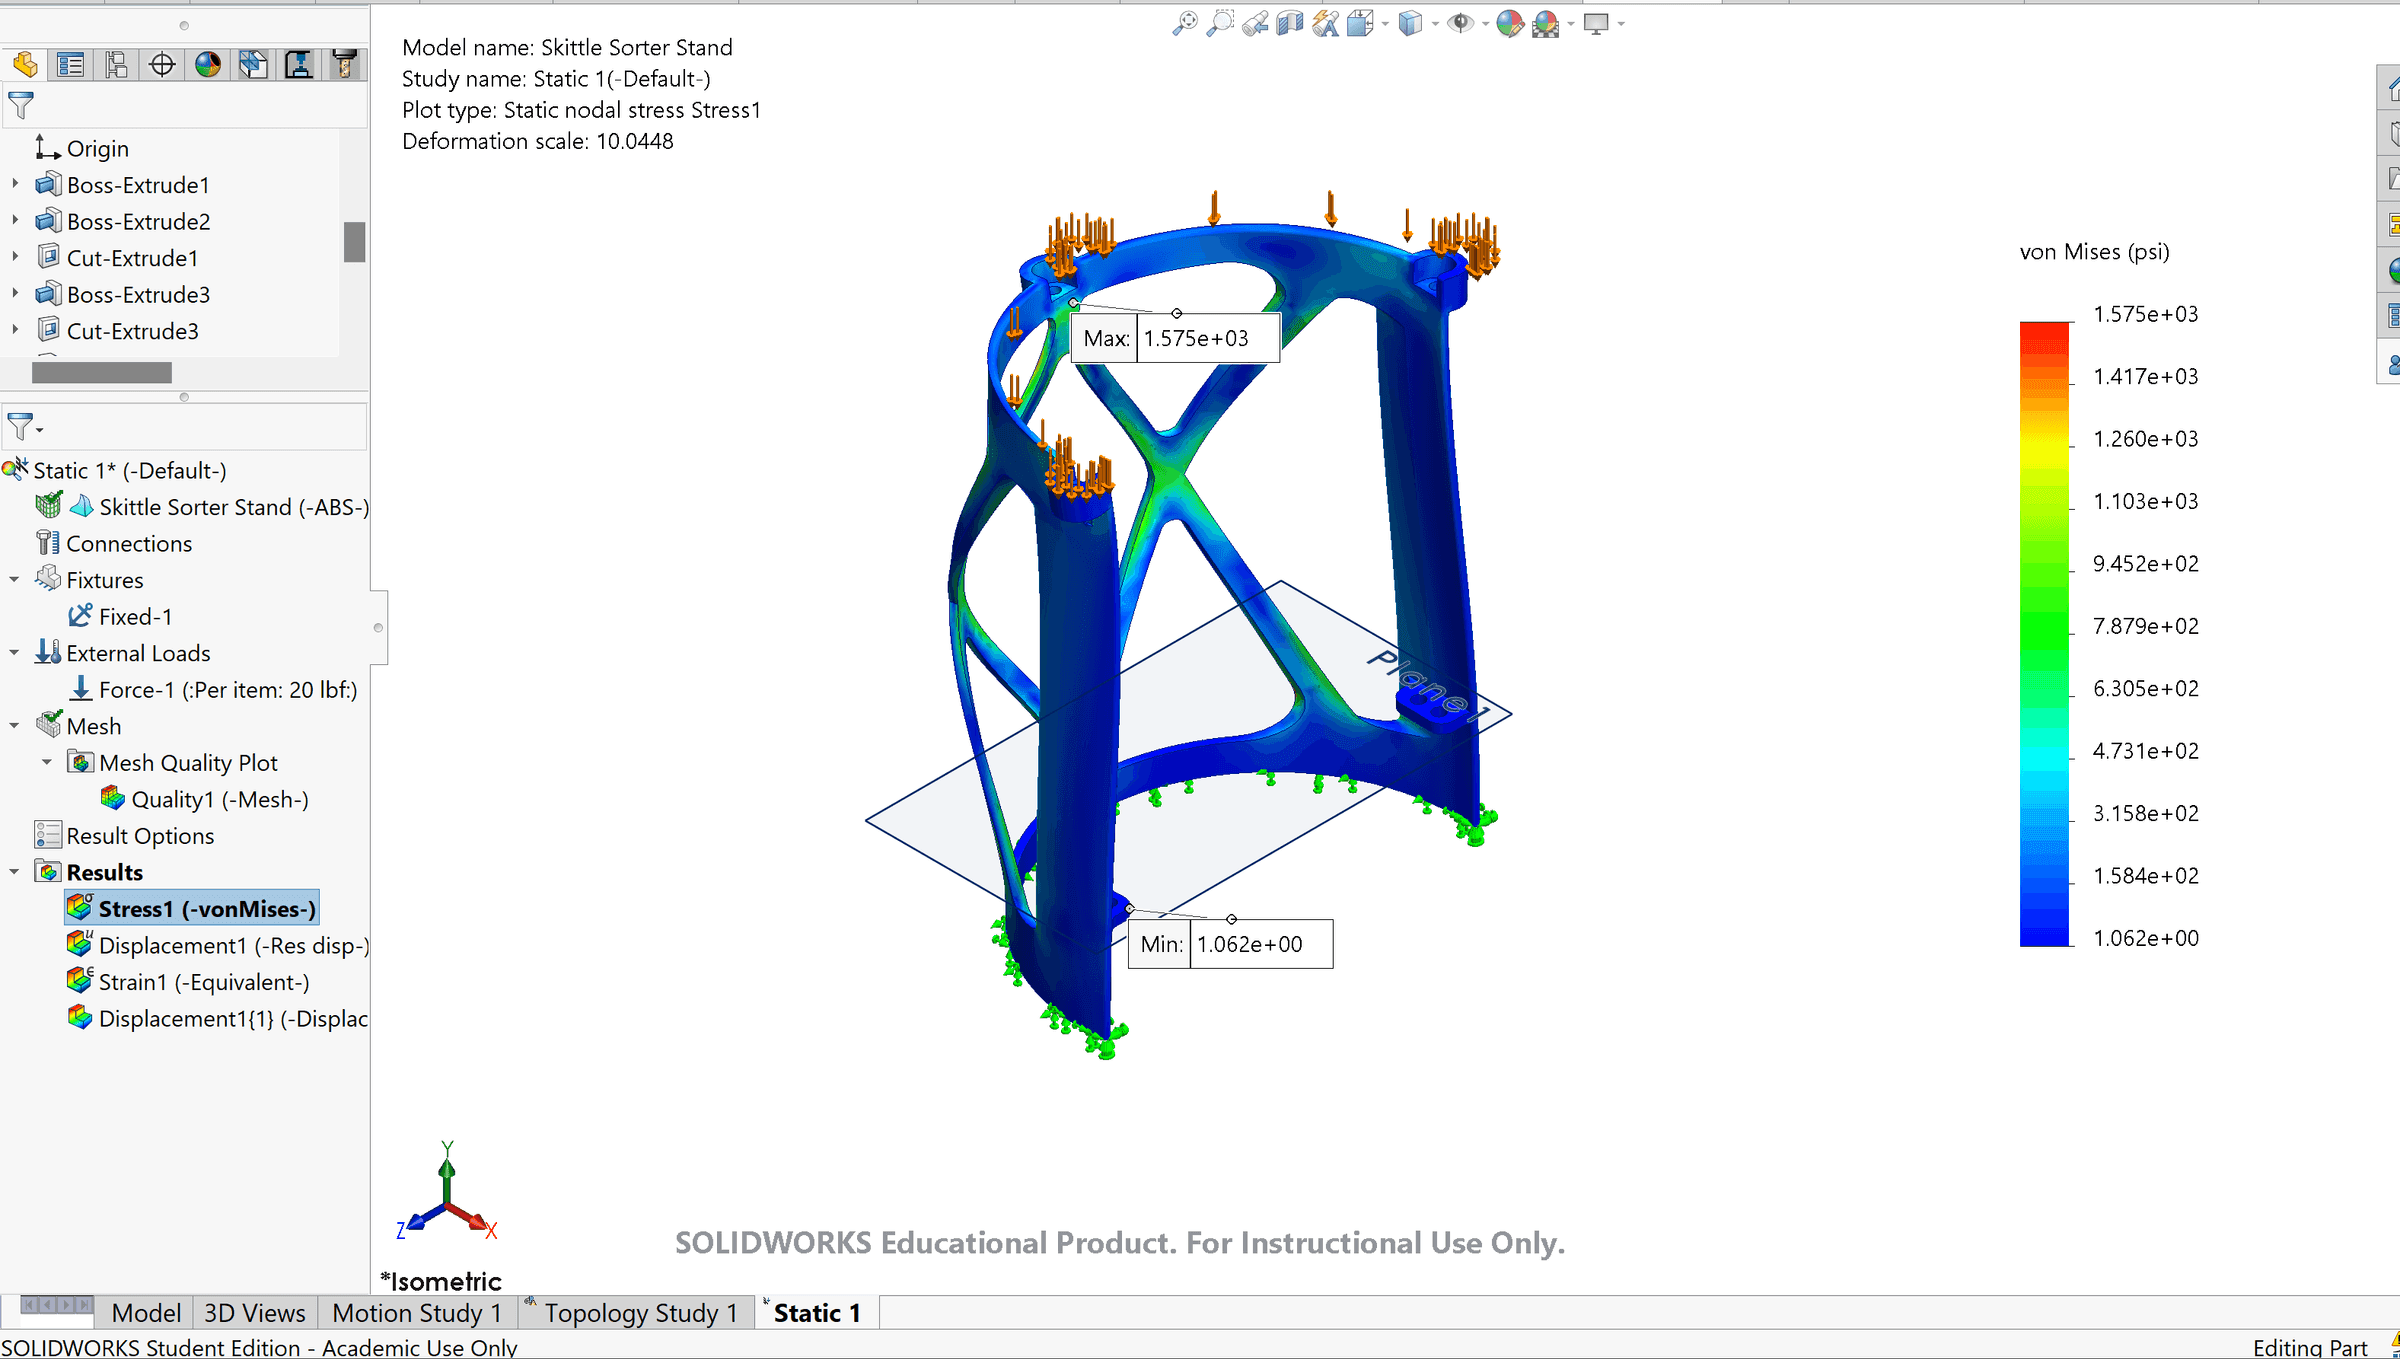Screen dimensions: 2400x1359
Task: Click the View Settings monitor icon
Action: 1596,23
